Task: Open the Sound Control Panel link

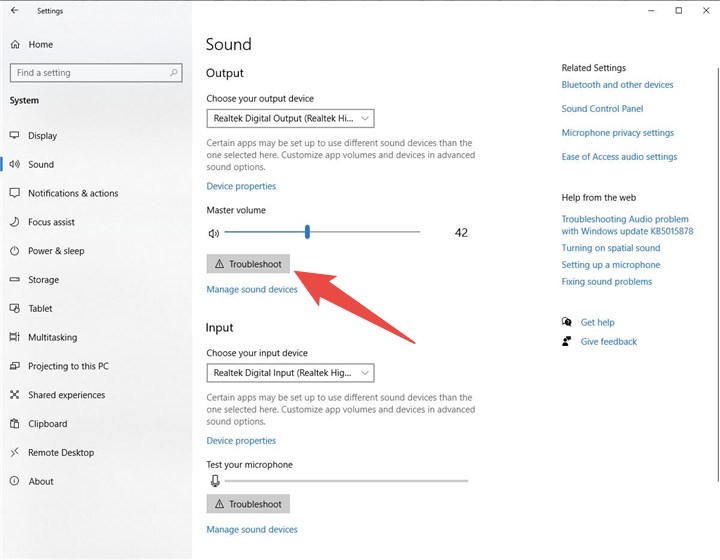Action: (602, 109)
